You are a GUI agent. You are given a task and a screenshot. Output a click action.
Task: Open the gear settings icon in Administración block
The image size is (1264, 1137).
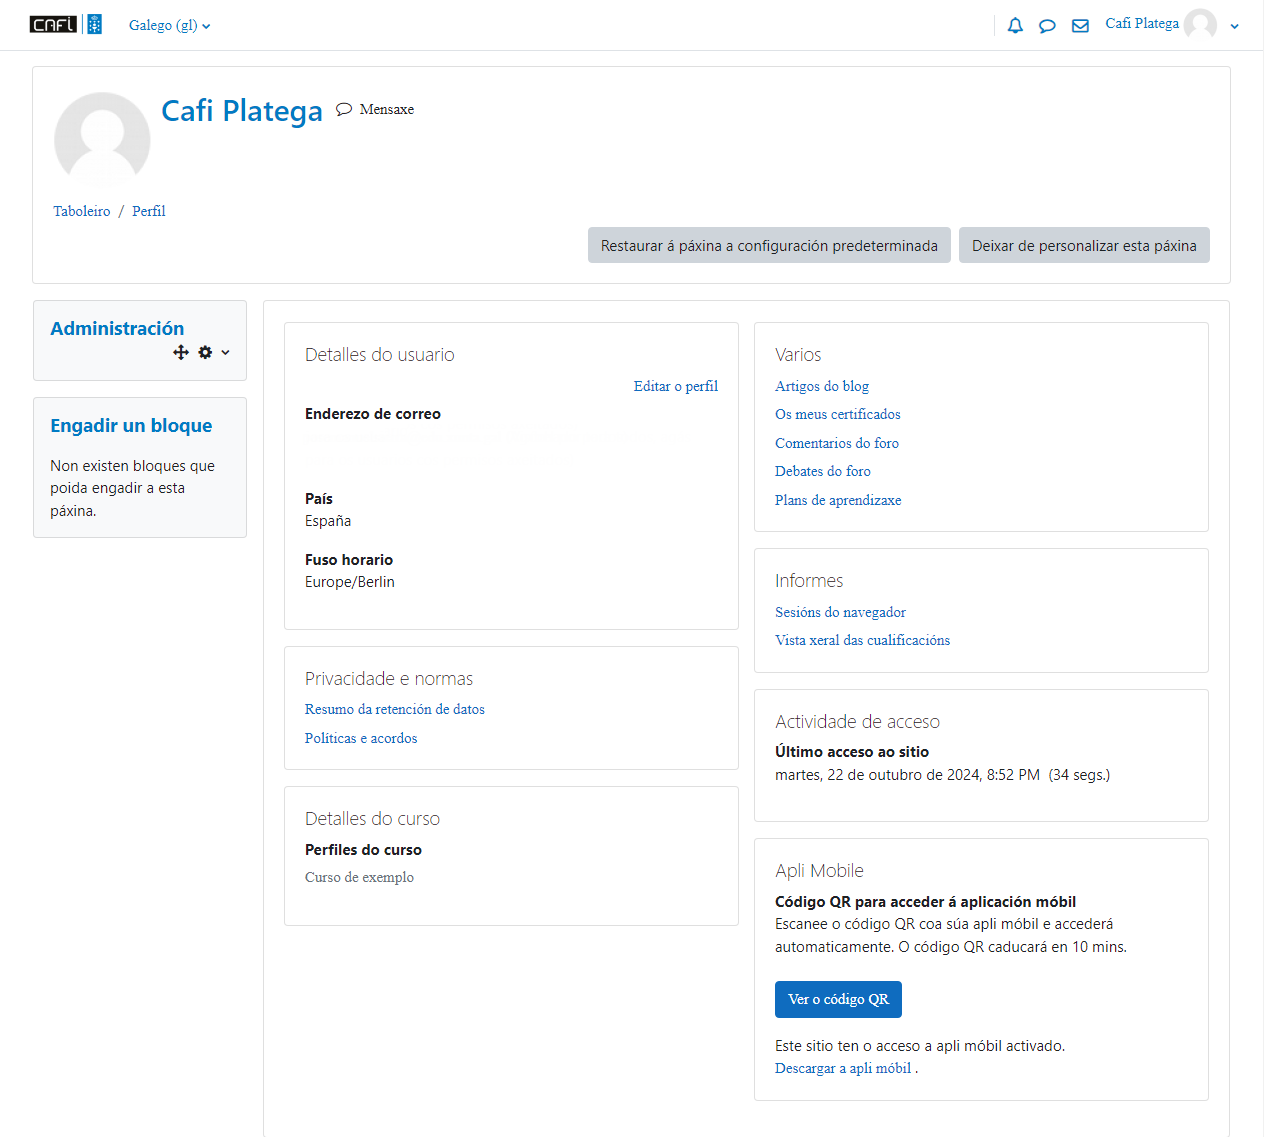(x=205, y=352)
